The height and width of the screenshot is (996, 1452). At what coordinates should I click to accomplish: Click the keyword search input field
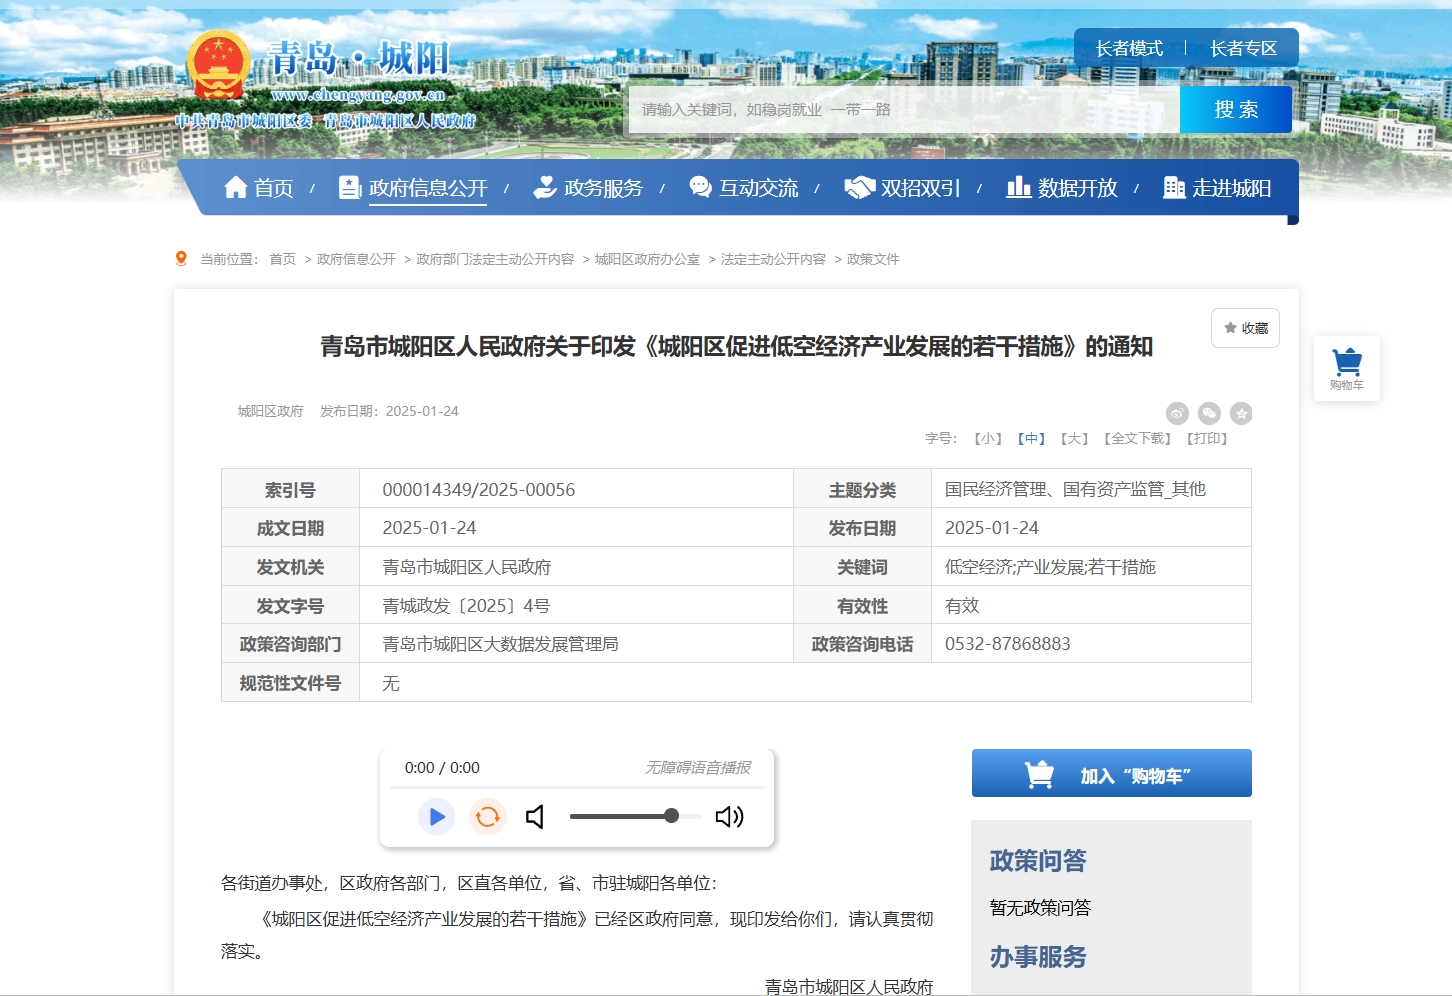coord(902,110)
